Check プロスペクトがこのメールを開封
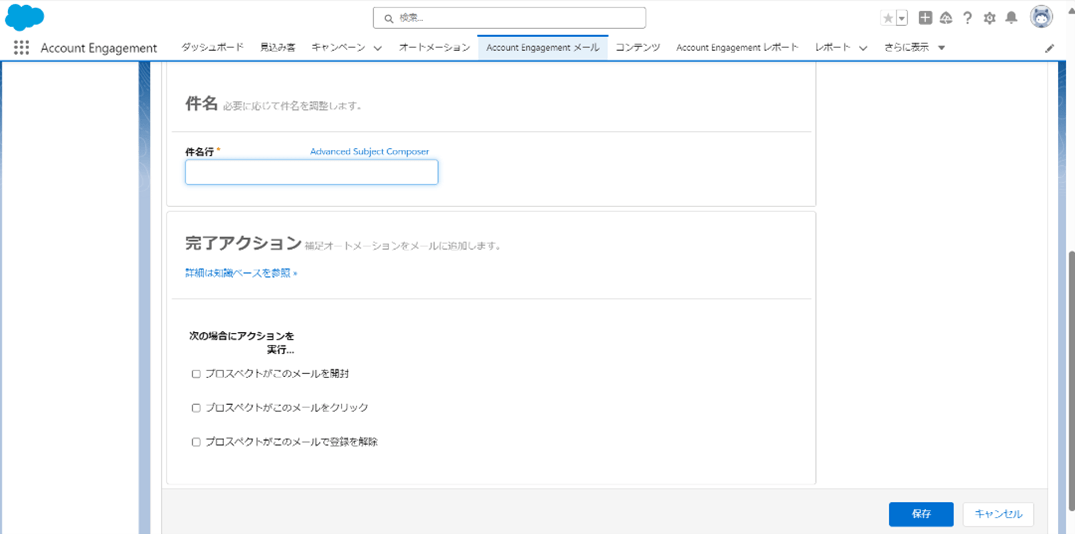The height and width of the screenshot is (534, 1075). tap(196, 374)
